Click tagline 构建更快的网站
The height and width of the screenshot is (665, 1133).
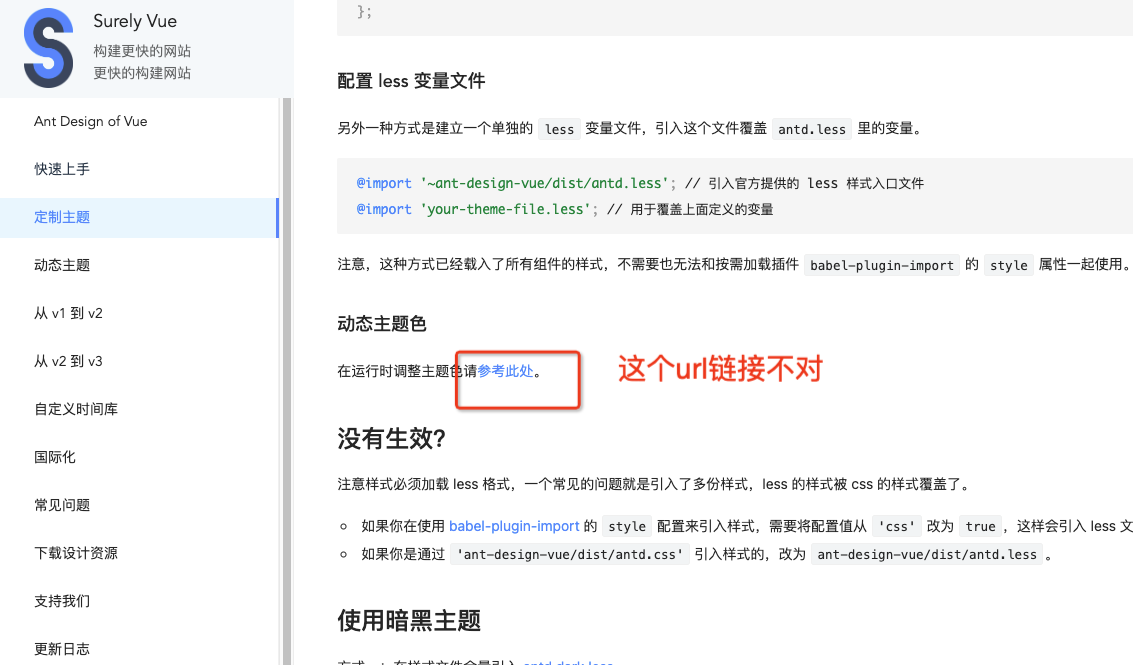pyautogui.click(x=142, y=51)
